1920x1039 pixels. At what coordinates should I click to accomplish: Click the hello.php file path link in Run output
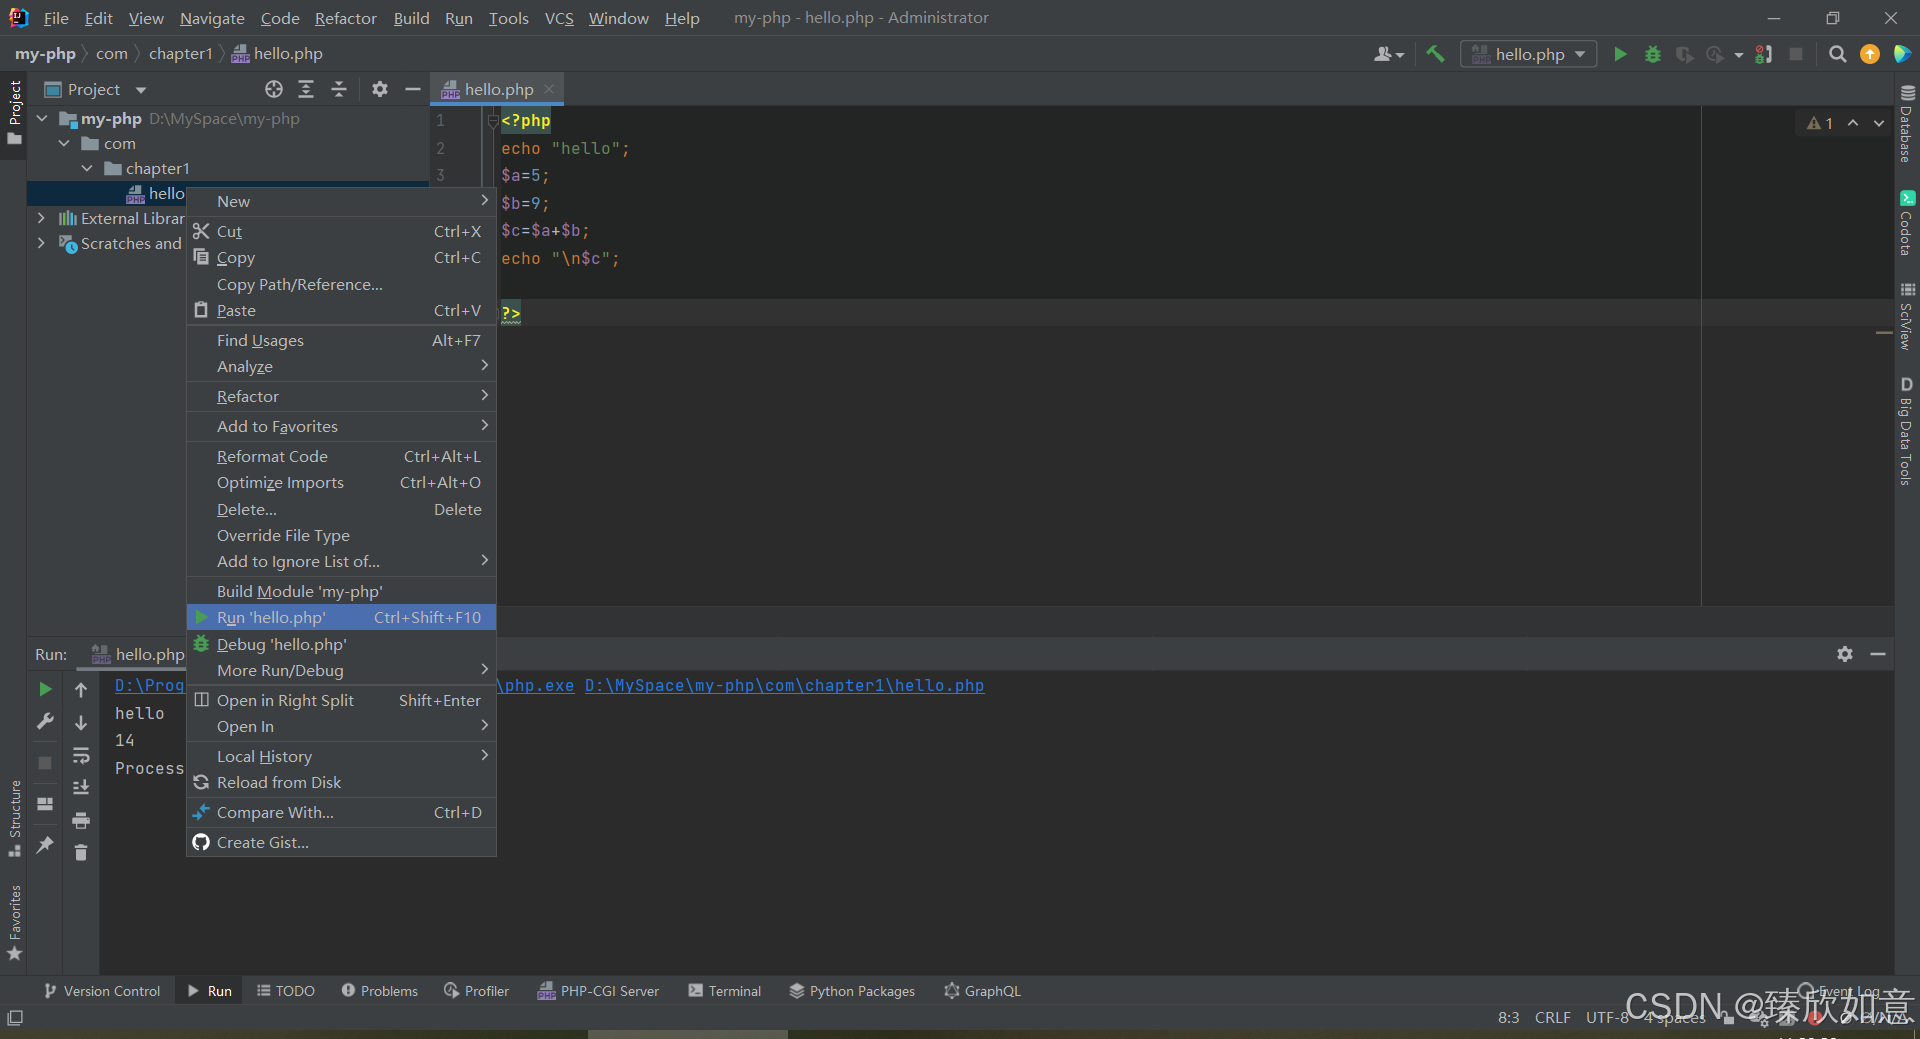click(x=786, y=686)
